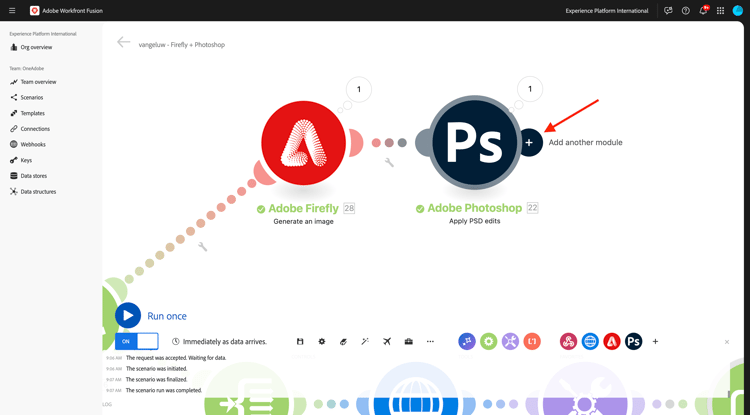The width and height of the screenshot is (750, 415).
Task: Add the Adobe Firefly favorite module
Action: click(612, 341)
